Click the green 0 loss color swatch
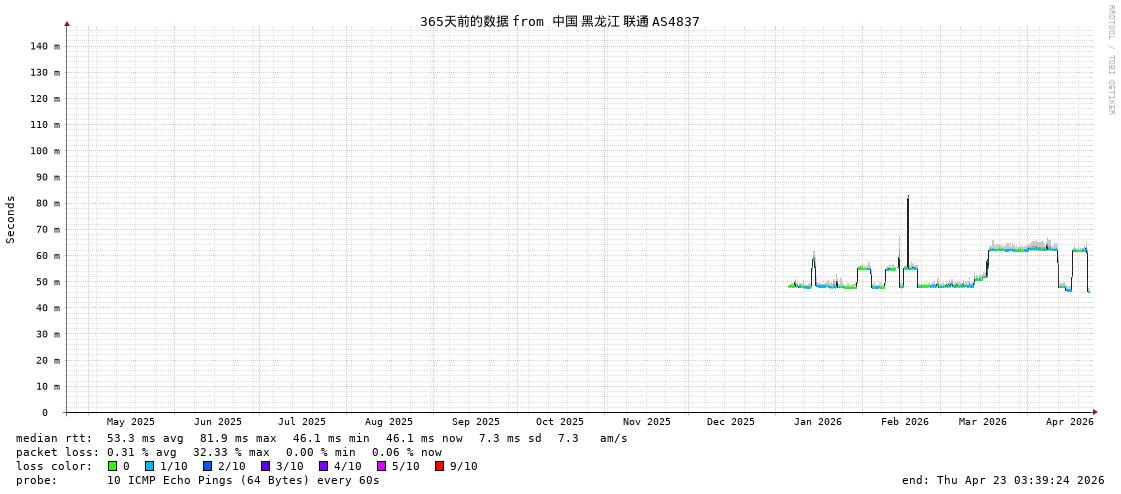1121x494 pixels. click(112, 466)
